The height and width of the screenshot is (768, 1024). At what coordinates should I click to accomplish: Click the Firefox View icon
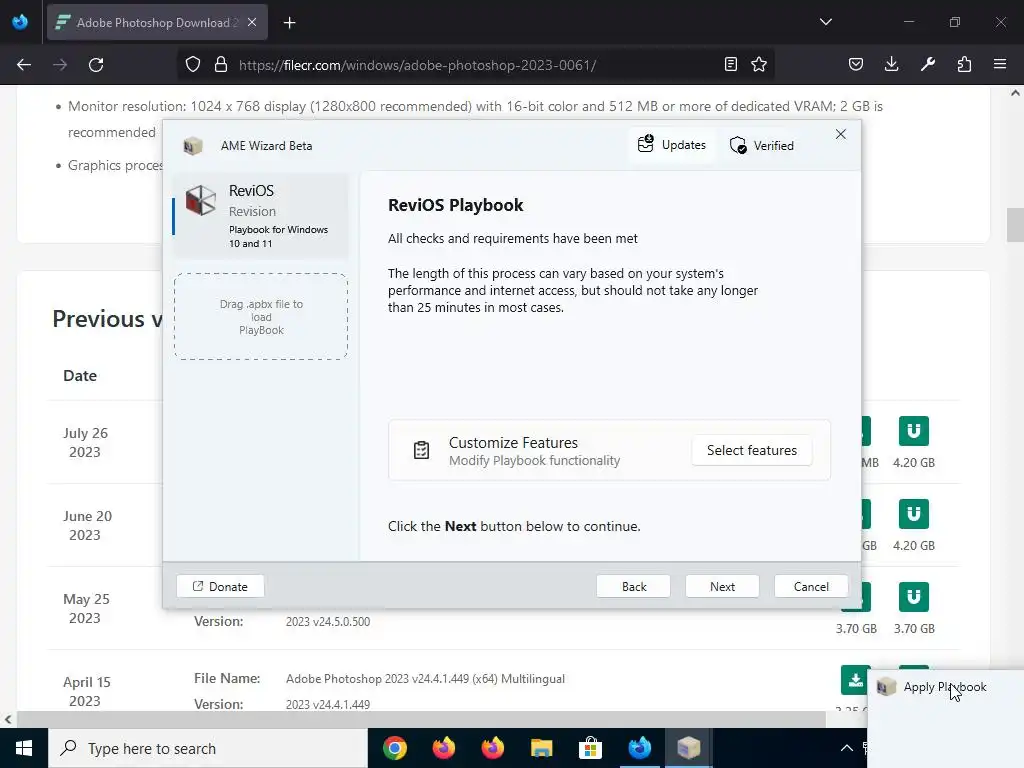pyautogui.click(x=20, y=22)
